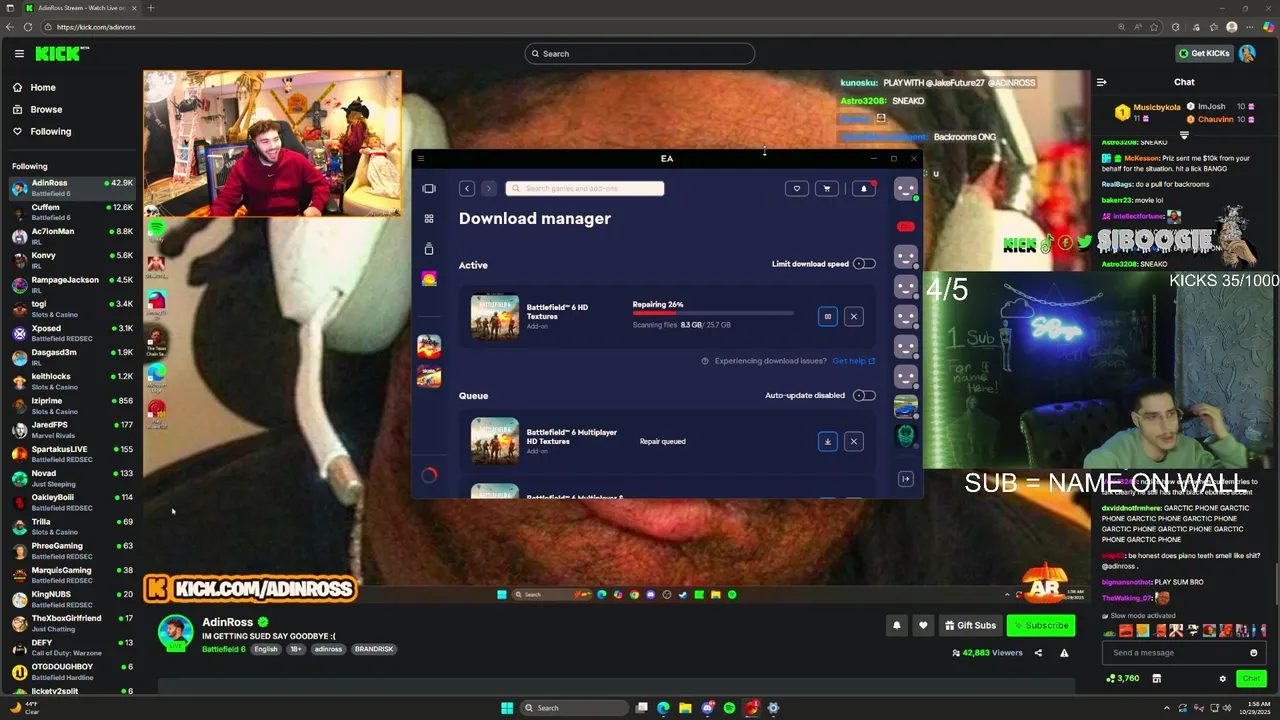Click the Repairing 26% progress bar

[x=712, y=315]
